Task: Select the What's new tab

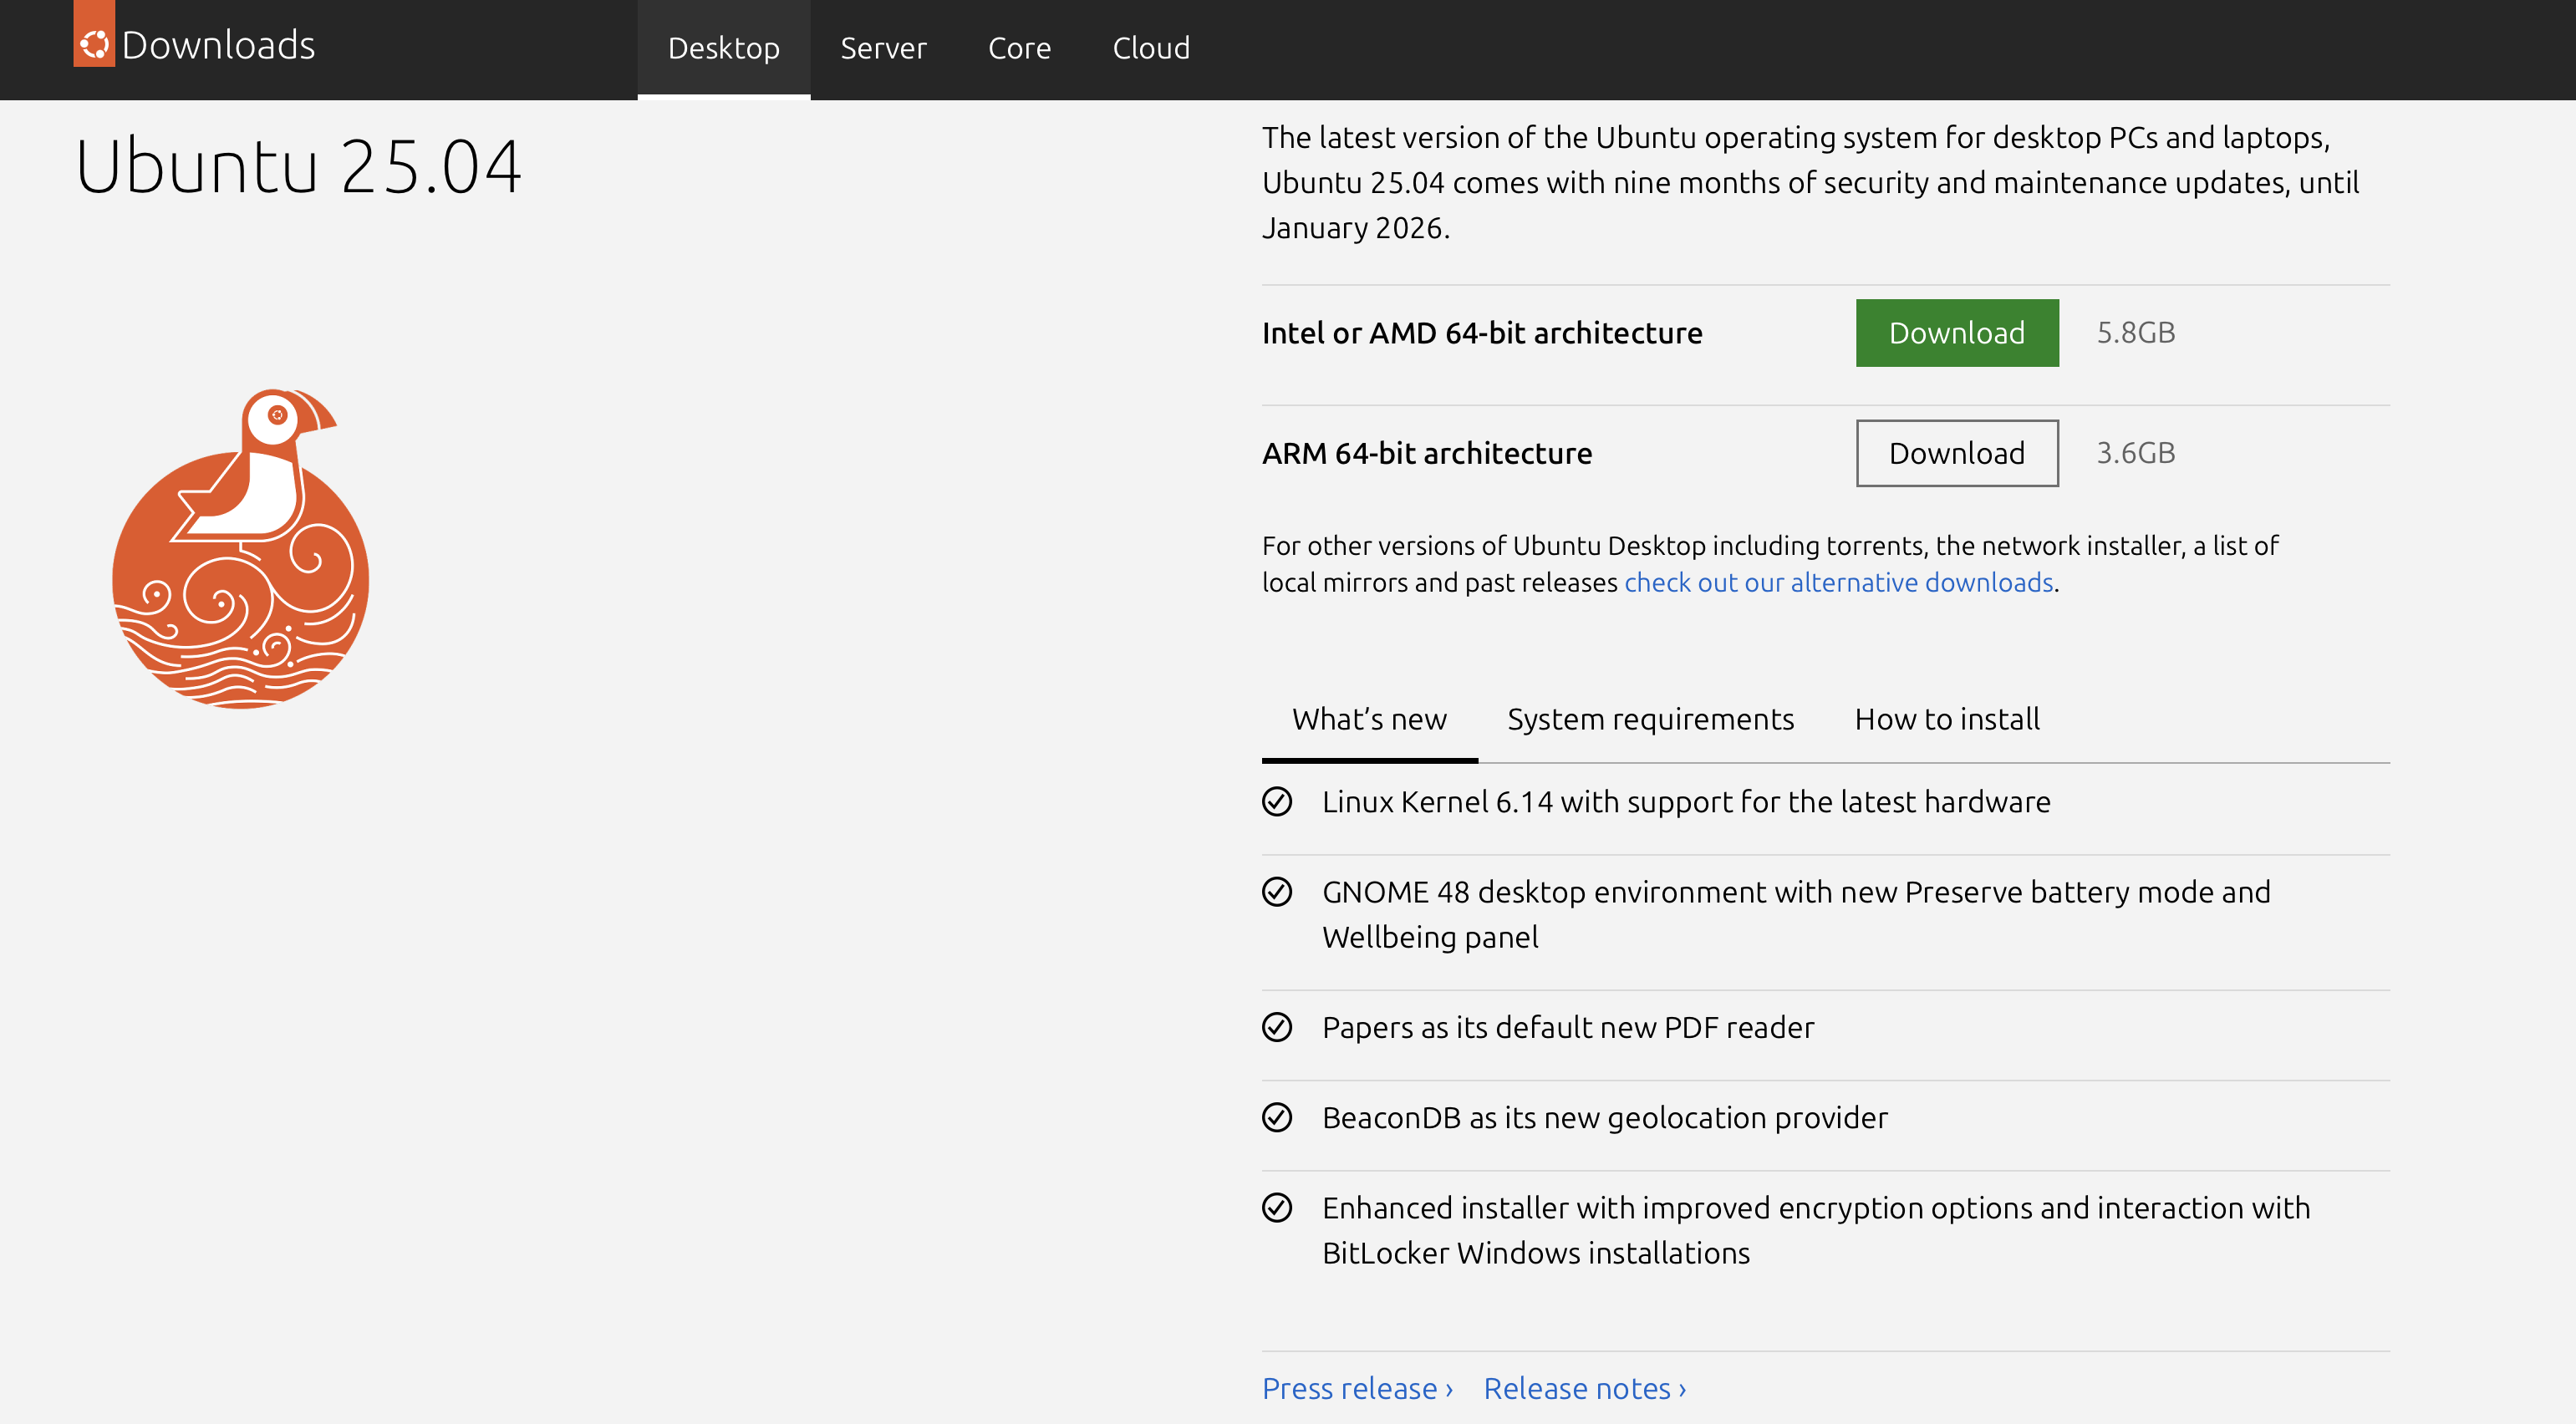Action: pos(1368,719)
